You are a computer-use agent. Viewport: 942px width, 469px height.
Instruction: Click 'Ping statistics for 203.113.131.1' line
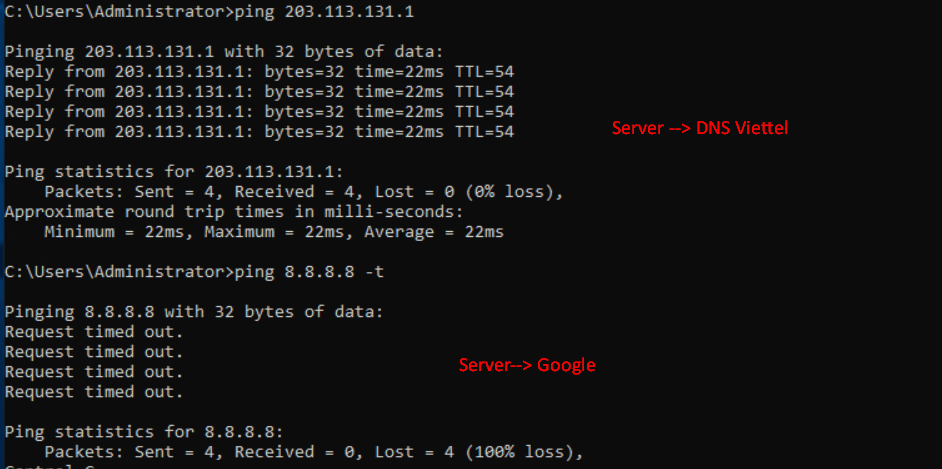[174, 172]
